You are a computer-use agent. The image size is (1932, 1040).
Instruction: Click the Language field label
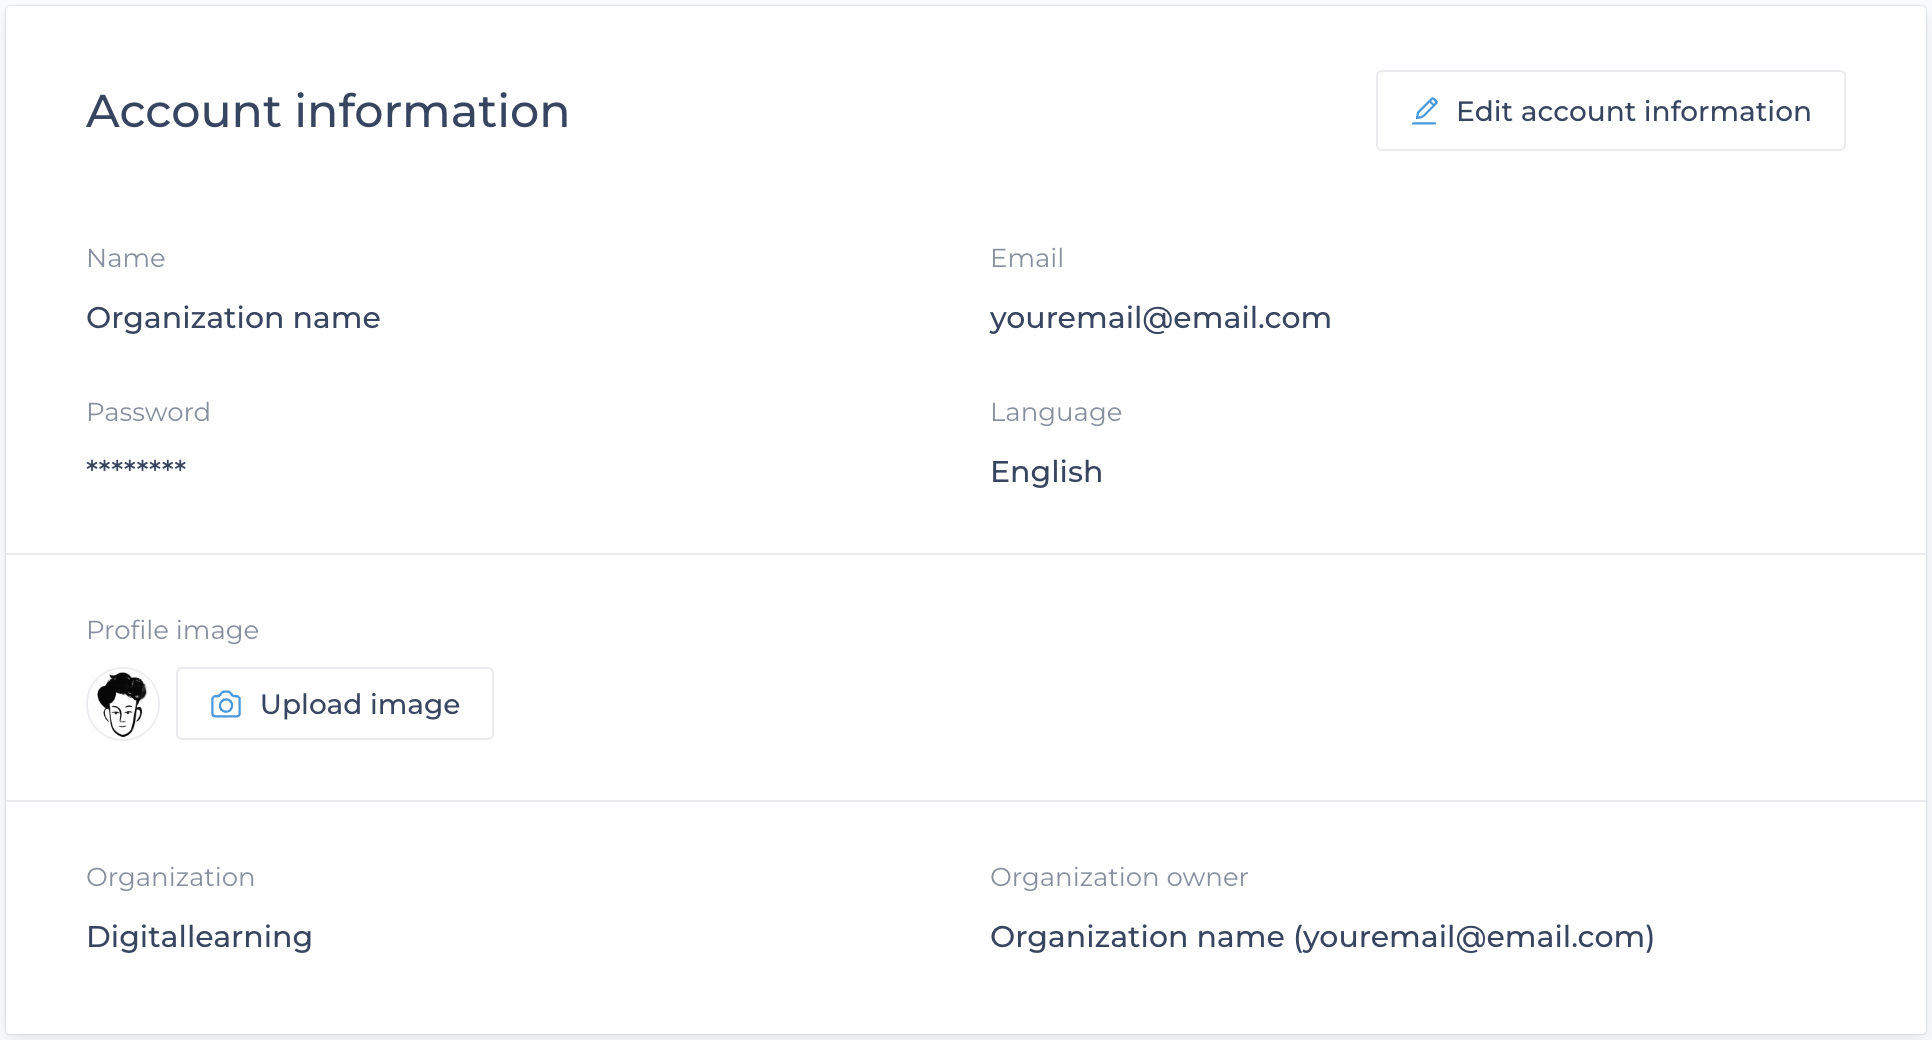click(x=1056, y=413)
